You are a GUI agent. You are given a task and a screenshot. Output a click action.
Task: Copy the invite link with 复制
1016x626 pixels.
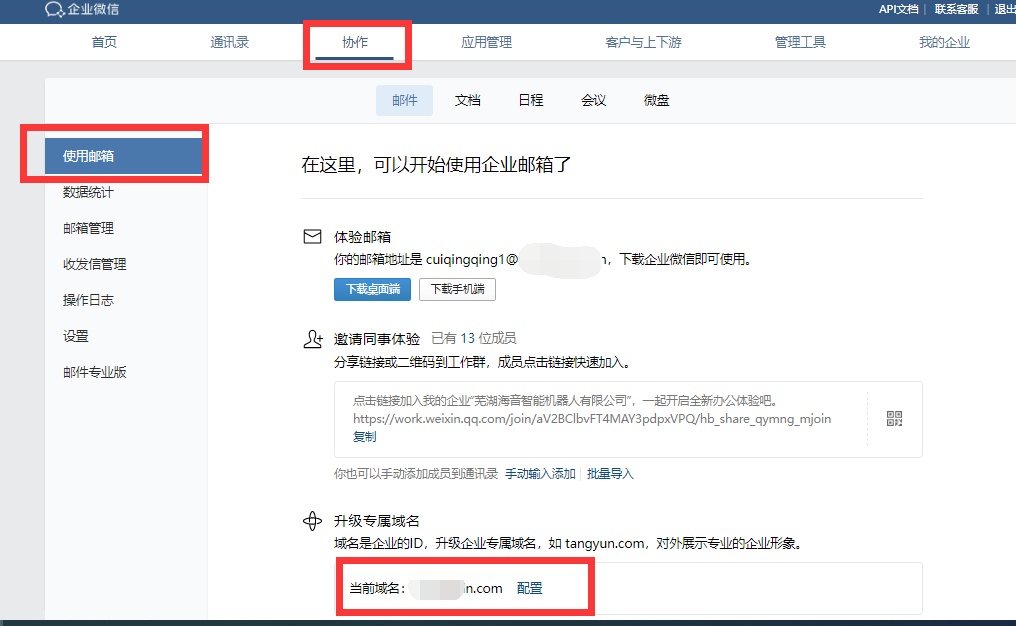tap(364, 435)
